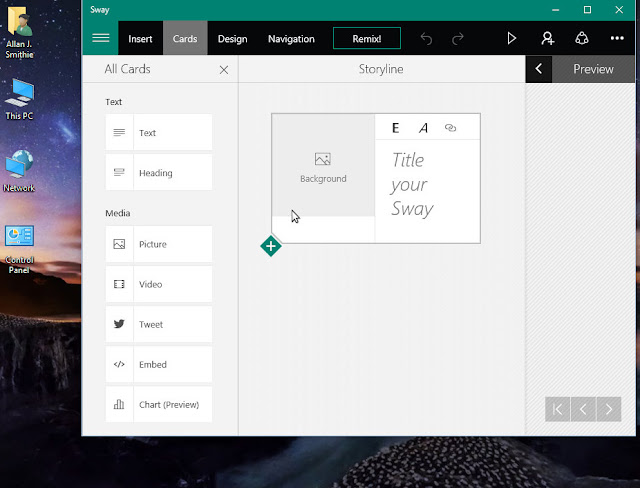
Task: Add a Video card
Action: 159,284
